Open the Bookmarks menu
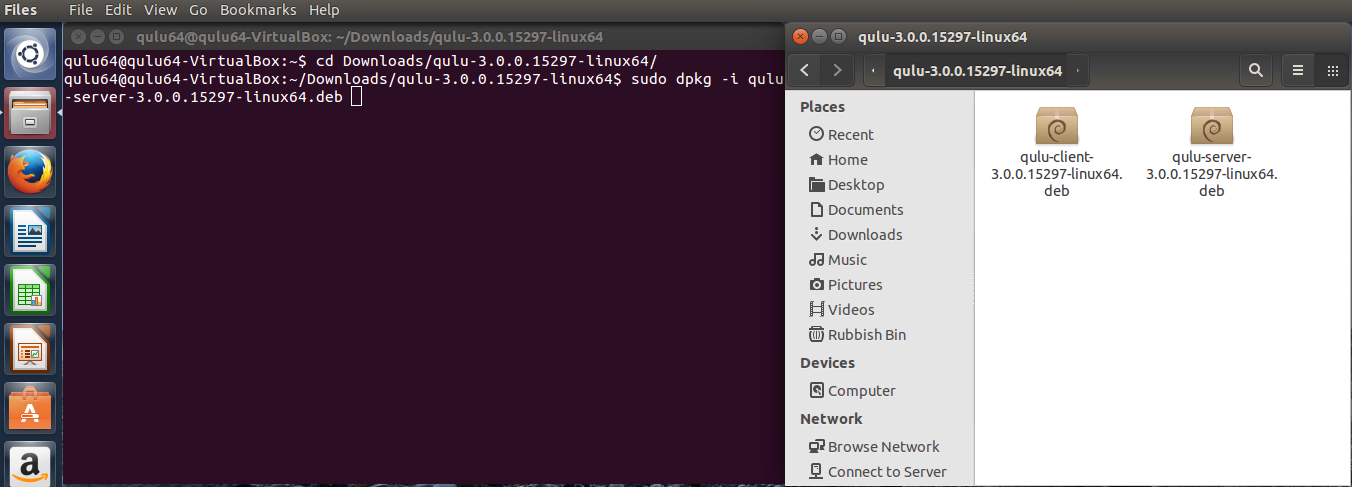The height and width of the screenshot is (487, 1352). (x=258, y=10)
